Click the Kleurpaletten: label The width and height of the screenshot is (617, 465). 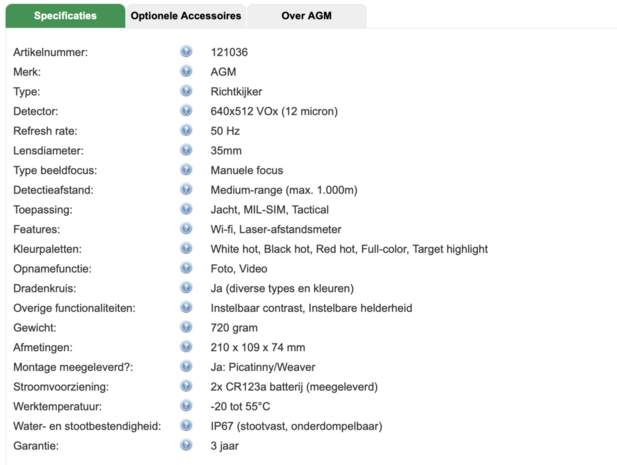click(x=47, y=249)
